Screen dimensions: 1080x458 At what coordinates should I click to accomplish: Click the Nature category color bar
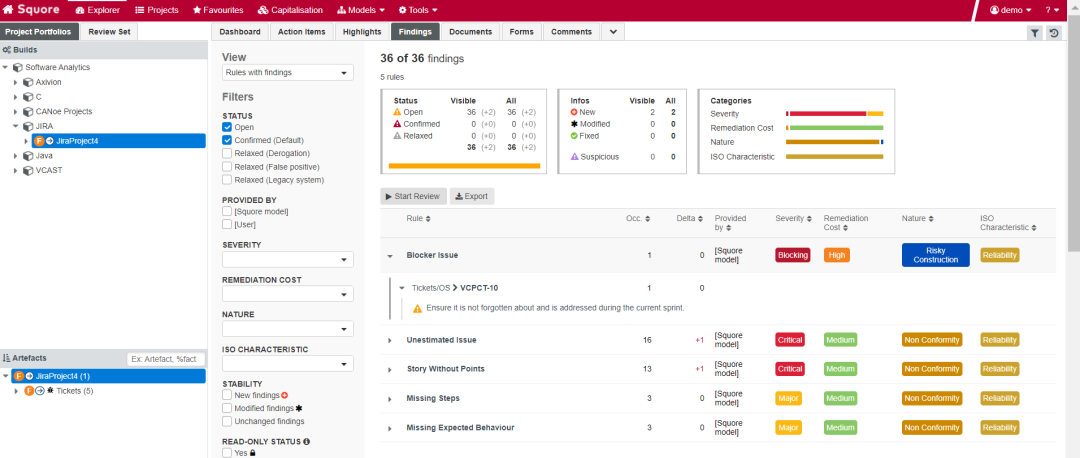tap(834, 142)
